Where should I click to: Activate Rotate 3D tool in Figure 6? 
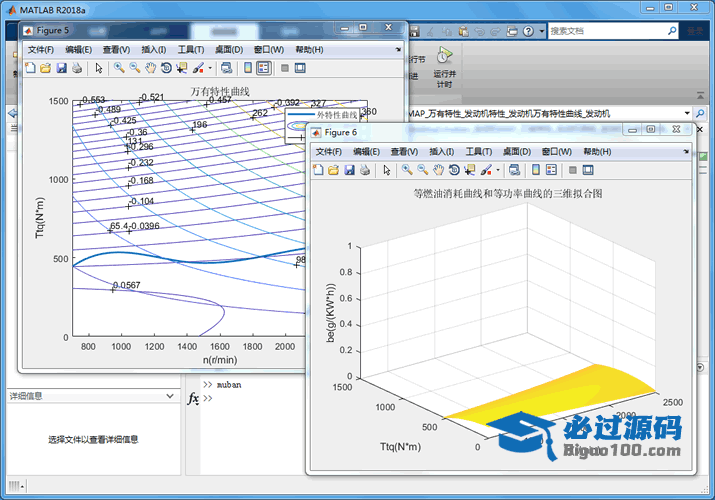453,170
